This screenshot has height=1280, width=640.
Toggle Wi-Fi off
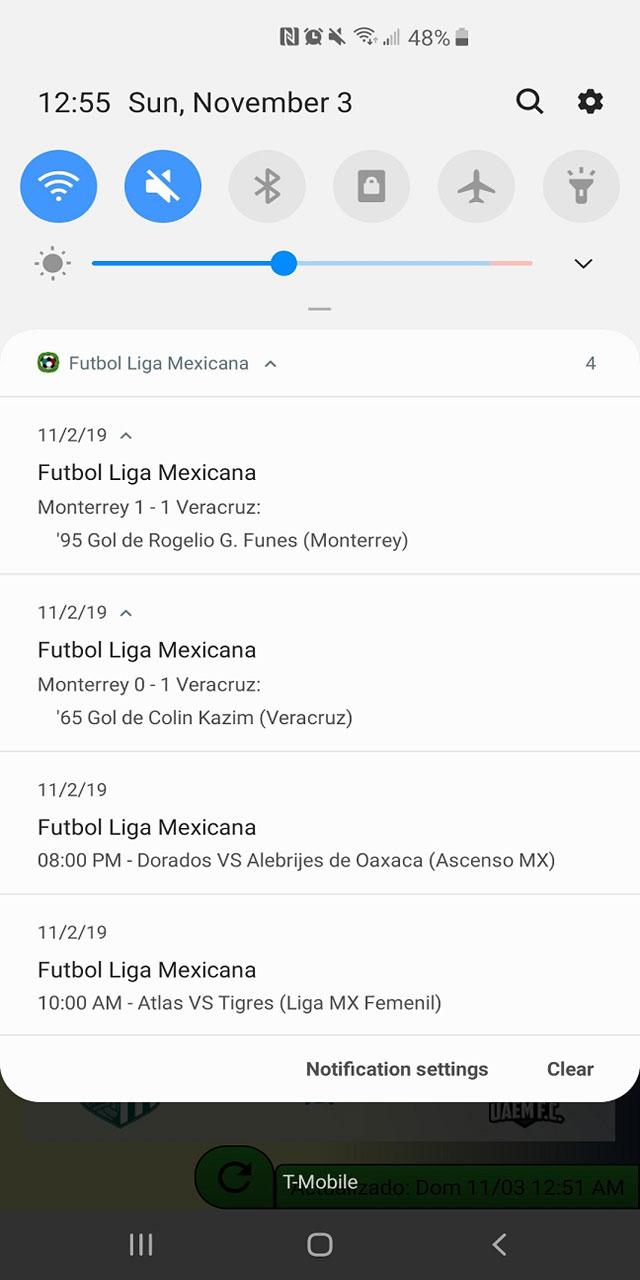click(58, 186)
